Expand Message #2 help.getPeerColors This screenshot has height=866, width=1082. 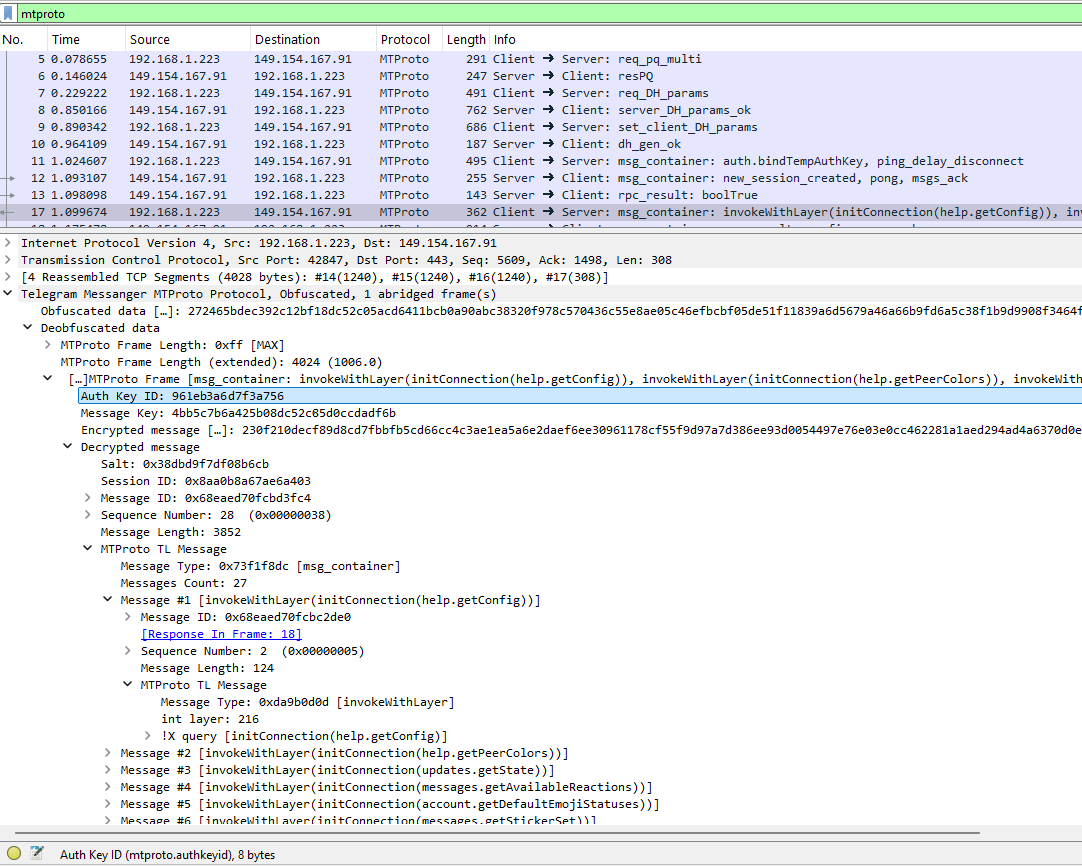point(108,753)
